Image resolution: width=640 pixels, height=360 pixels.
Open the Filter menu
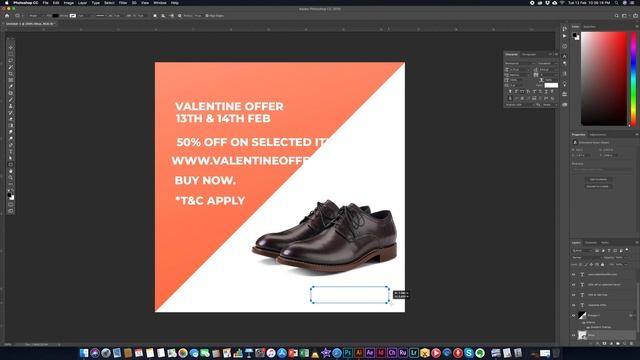pos(123,3)
